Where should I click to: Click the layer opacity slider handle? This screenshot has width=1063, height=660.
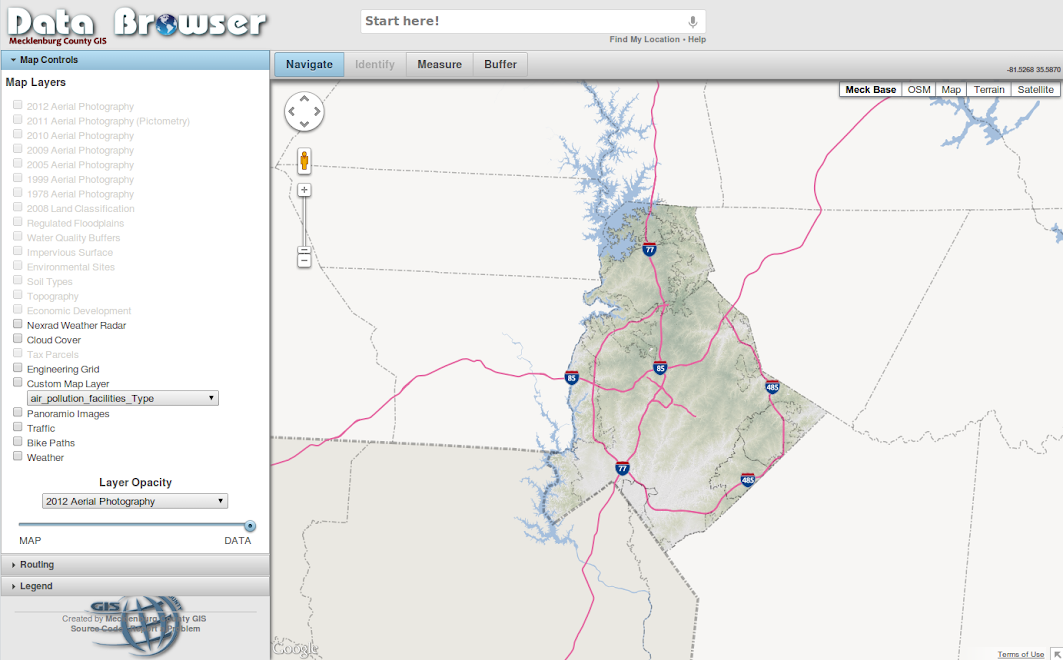tap(250, 526)
